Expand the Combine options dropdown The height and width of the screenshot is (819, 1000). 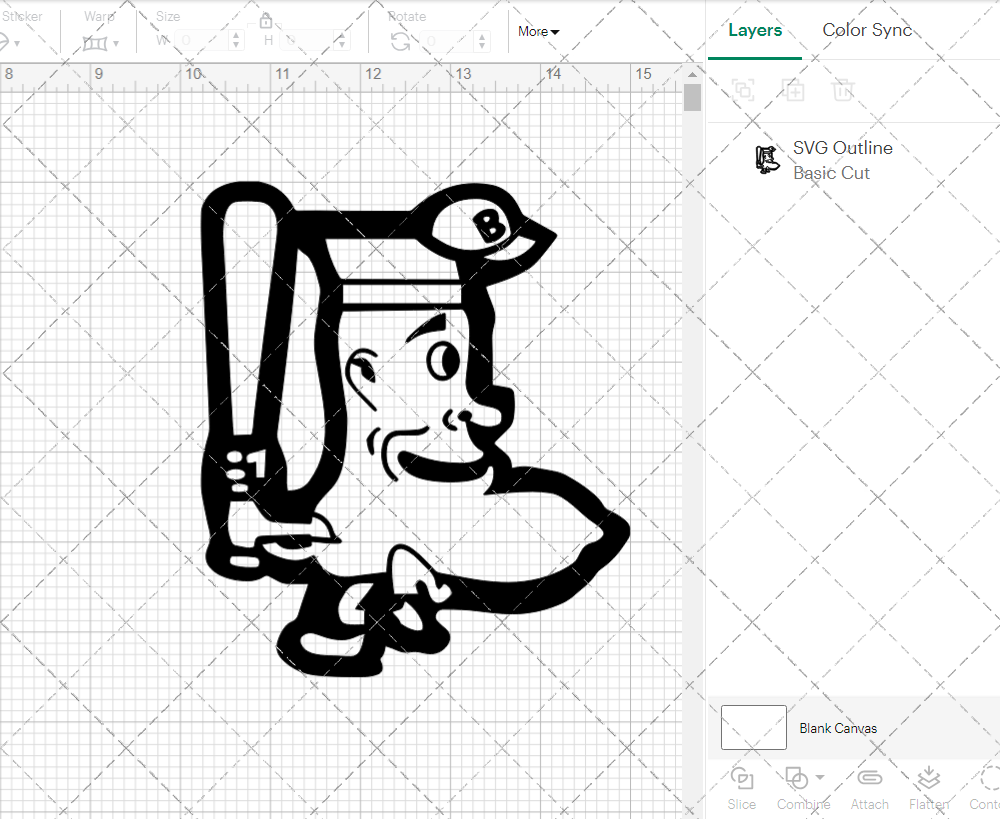pyautogui.click(x=820, y=777)
